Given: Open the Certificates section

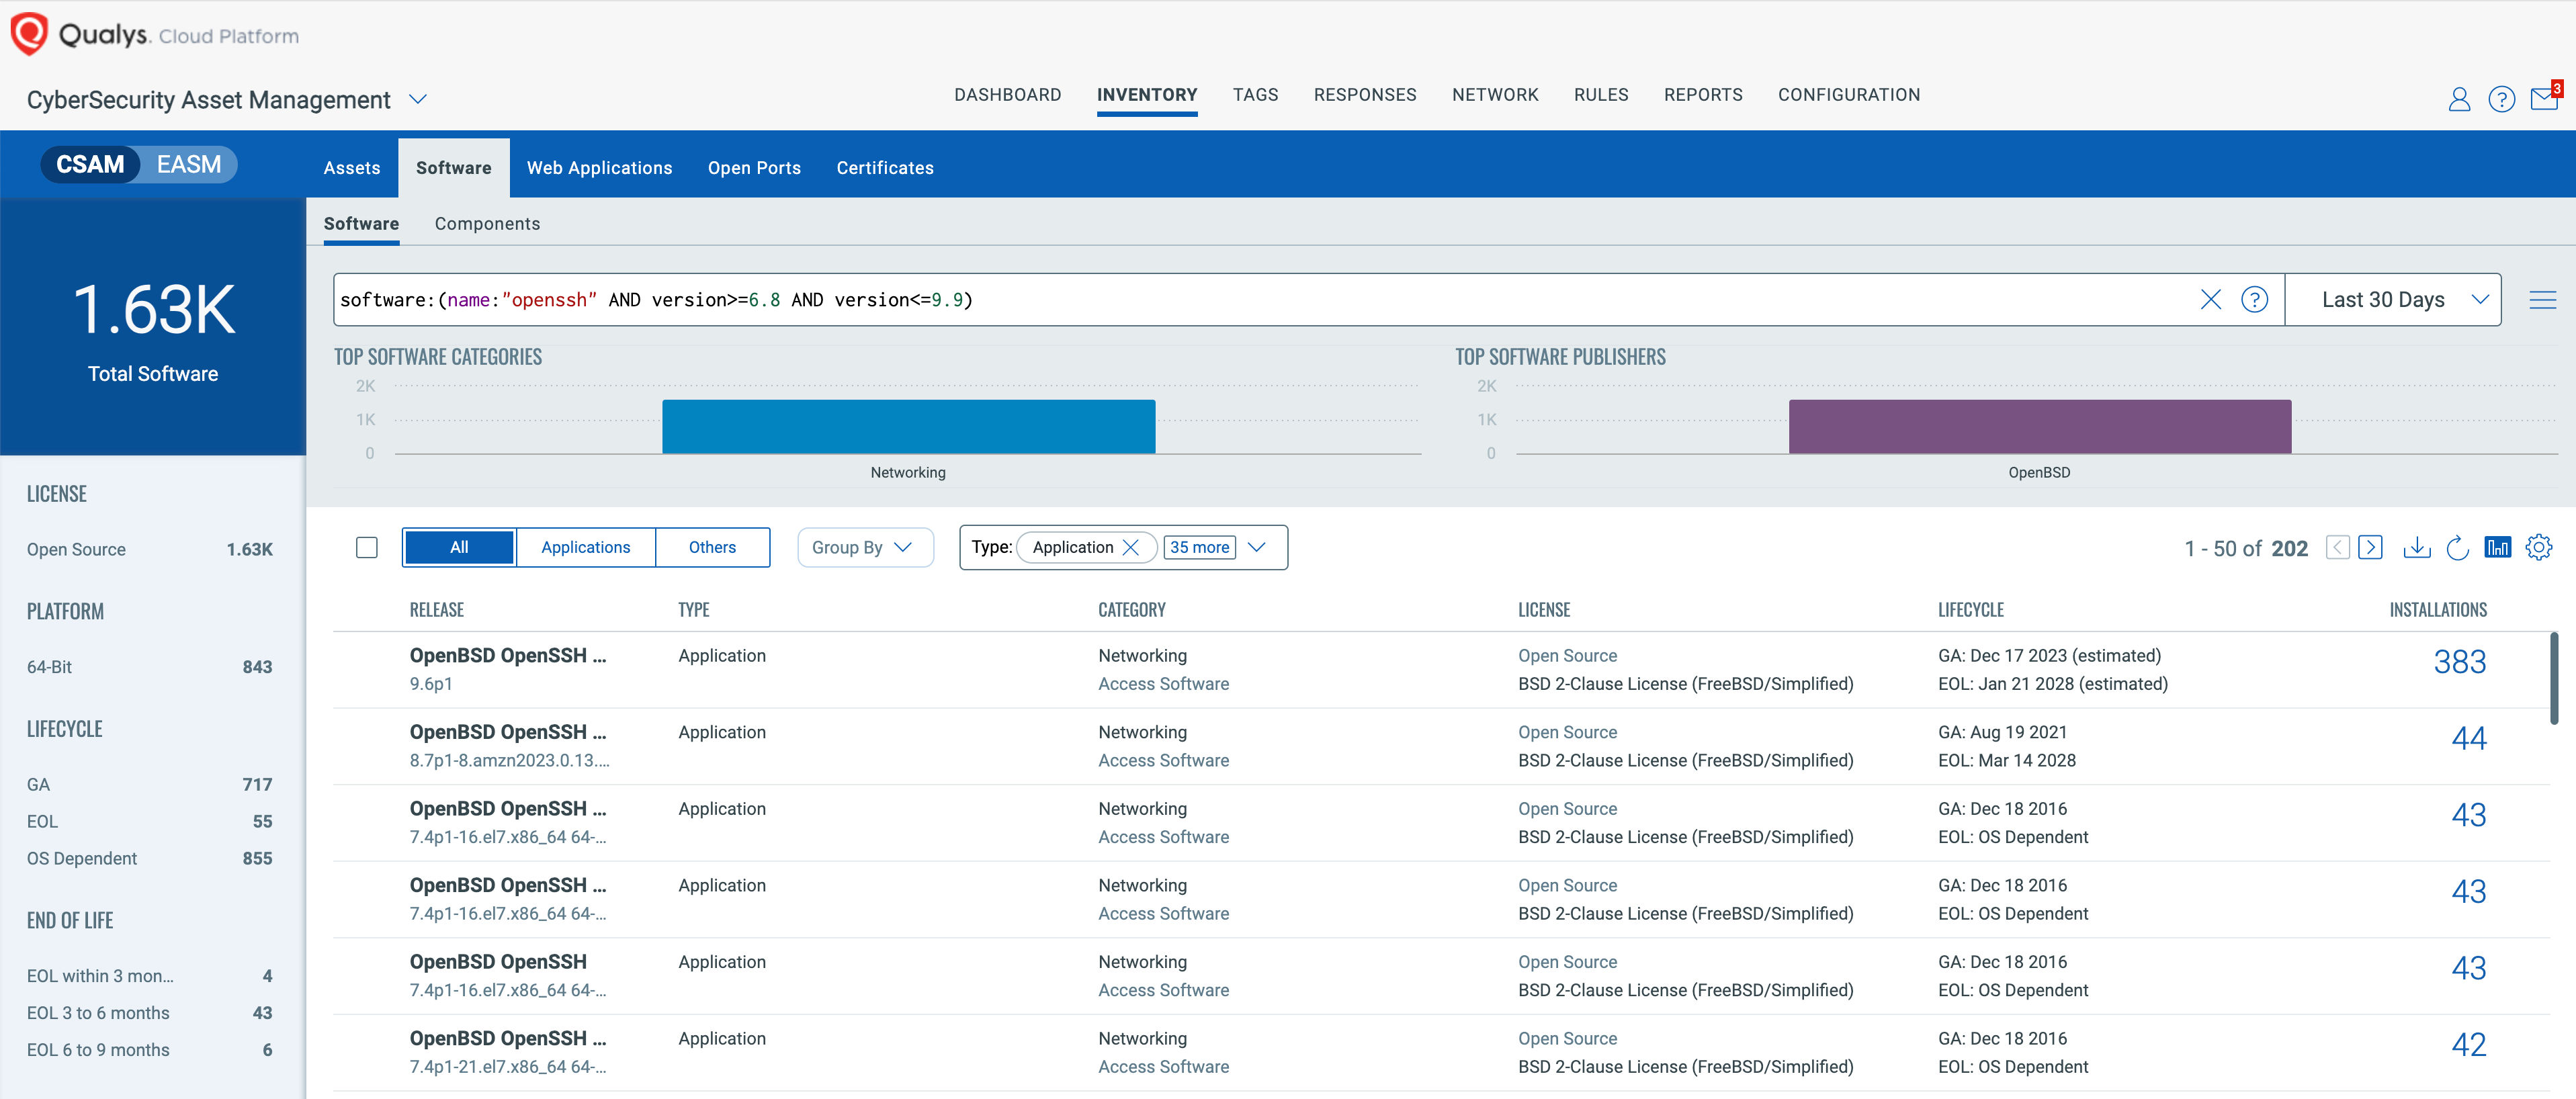Looking at the screenshot, I should pos(884,167).
